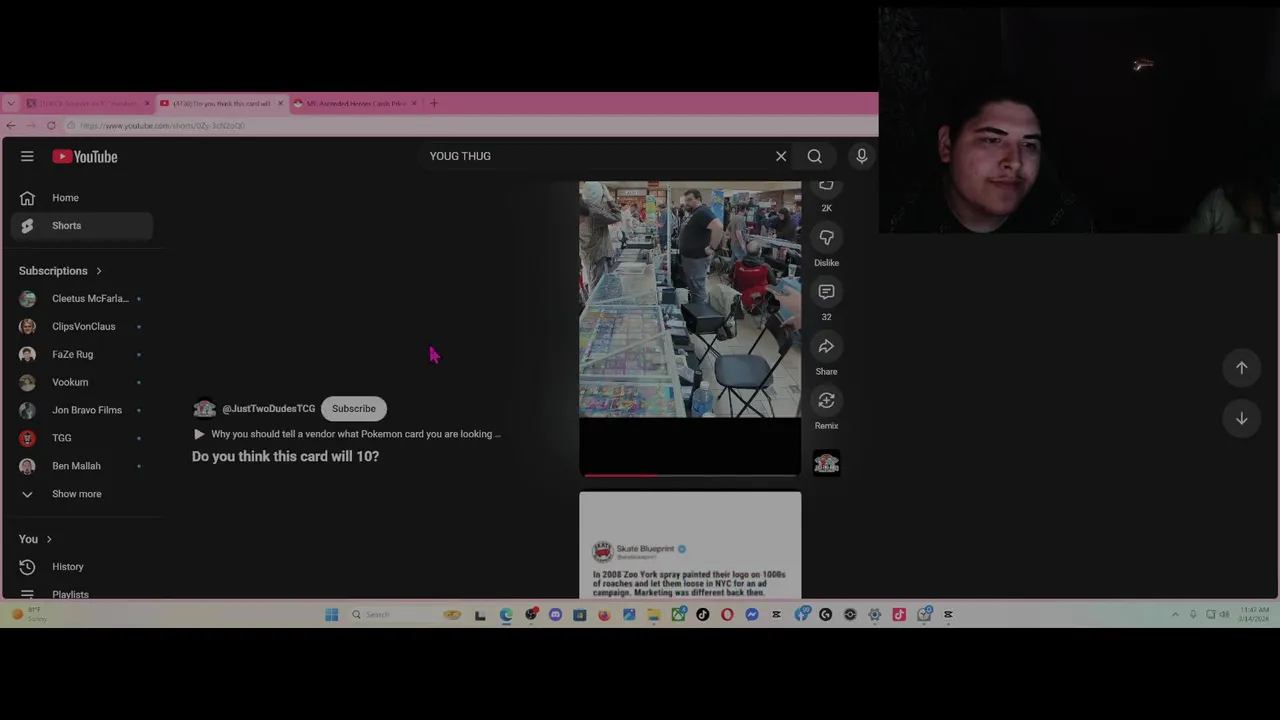Open History in the sidebar
This screenshot has height=720, width=1280.
[x=82, y=567]
